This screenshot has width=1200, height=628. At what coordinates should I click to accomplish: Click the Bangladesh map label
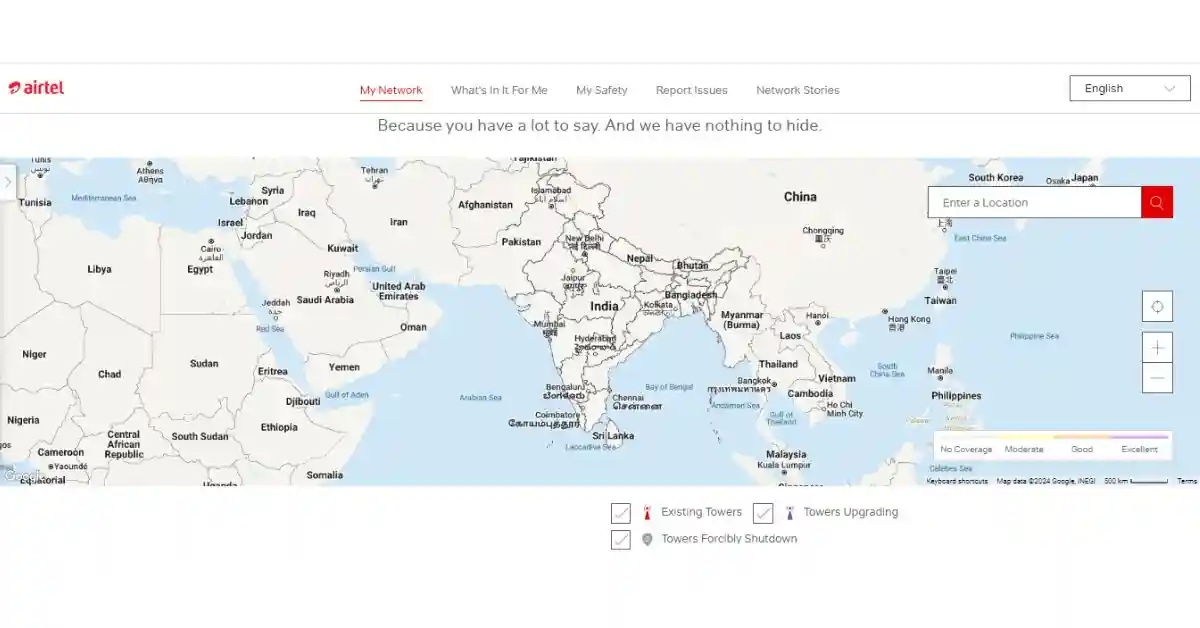691,295
